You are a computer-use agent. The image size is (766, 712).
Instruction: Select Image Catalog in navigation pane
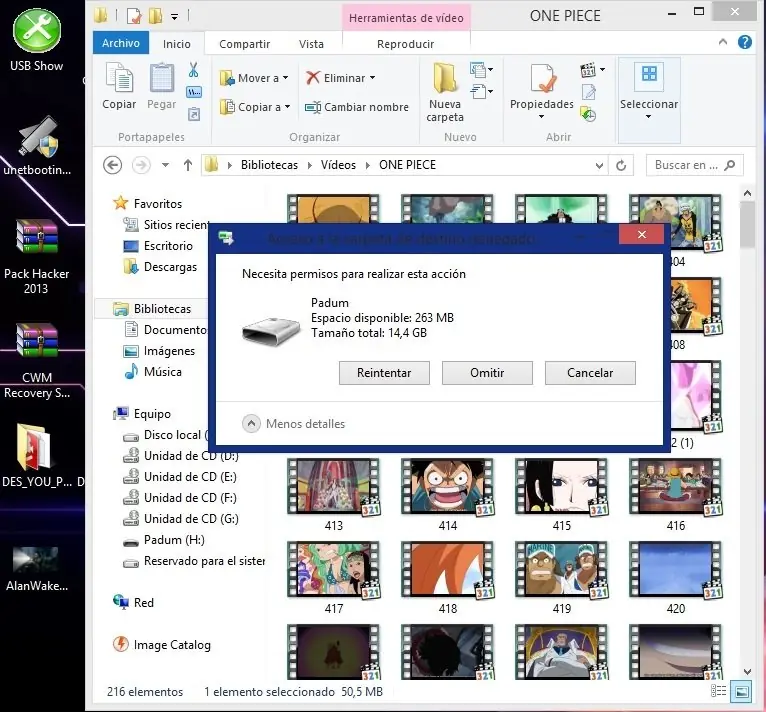(x=162, y=645)
